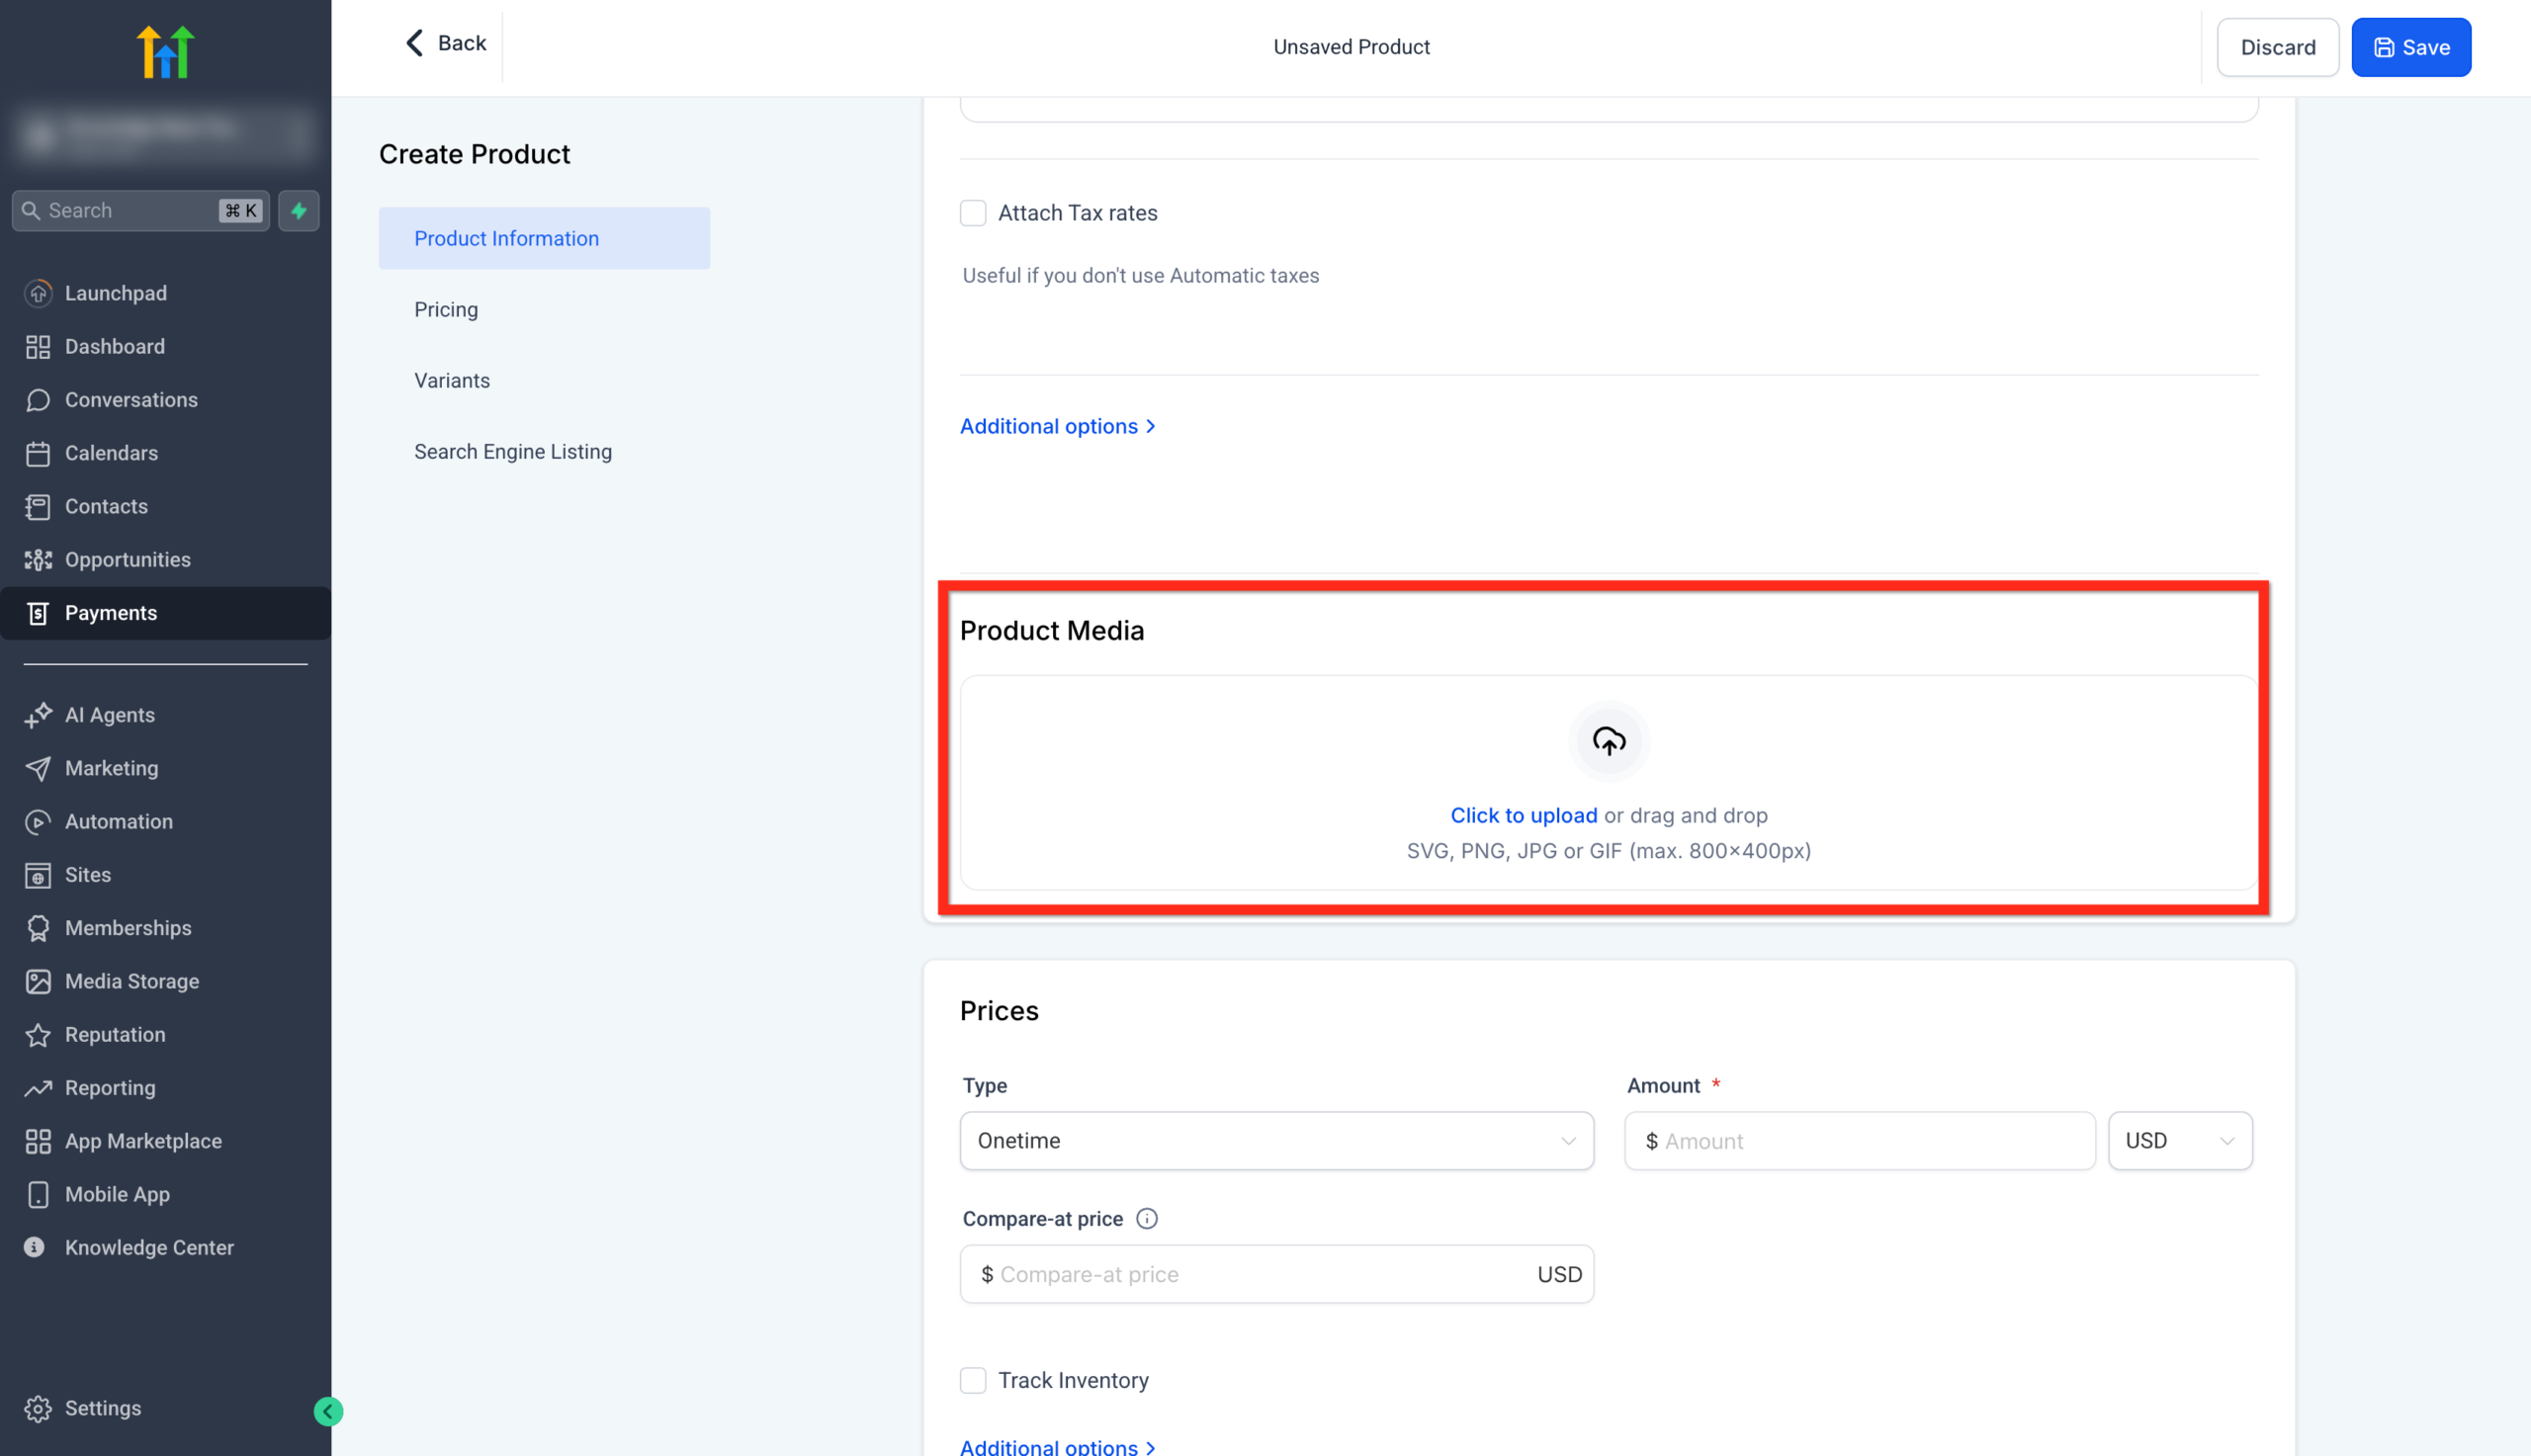
Task: Navigate to Conversations in the sidebar
Action: click(x=131, y=399)
